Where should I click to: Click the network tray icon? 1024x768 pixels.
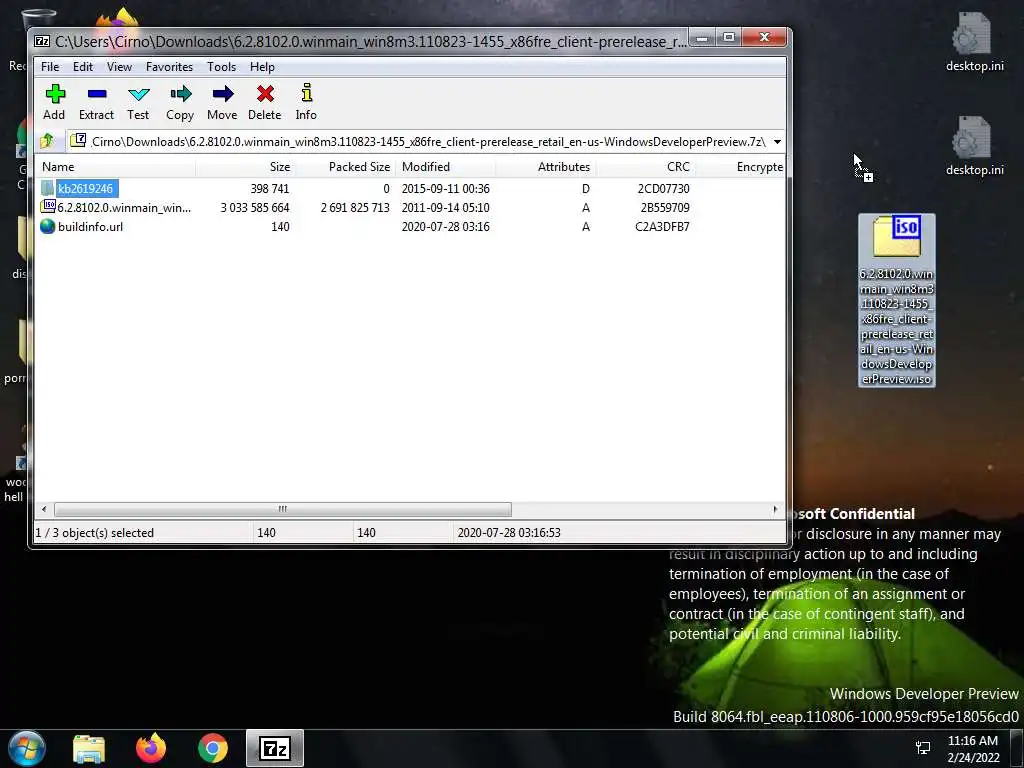[x=923, y=748]
